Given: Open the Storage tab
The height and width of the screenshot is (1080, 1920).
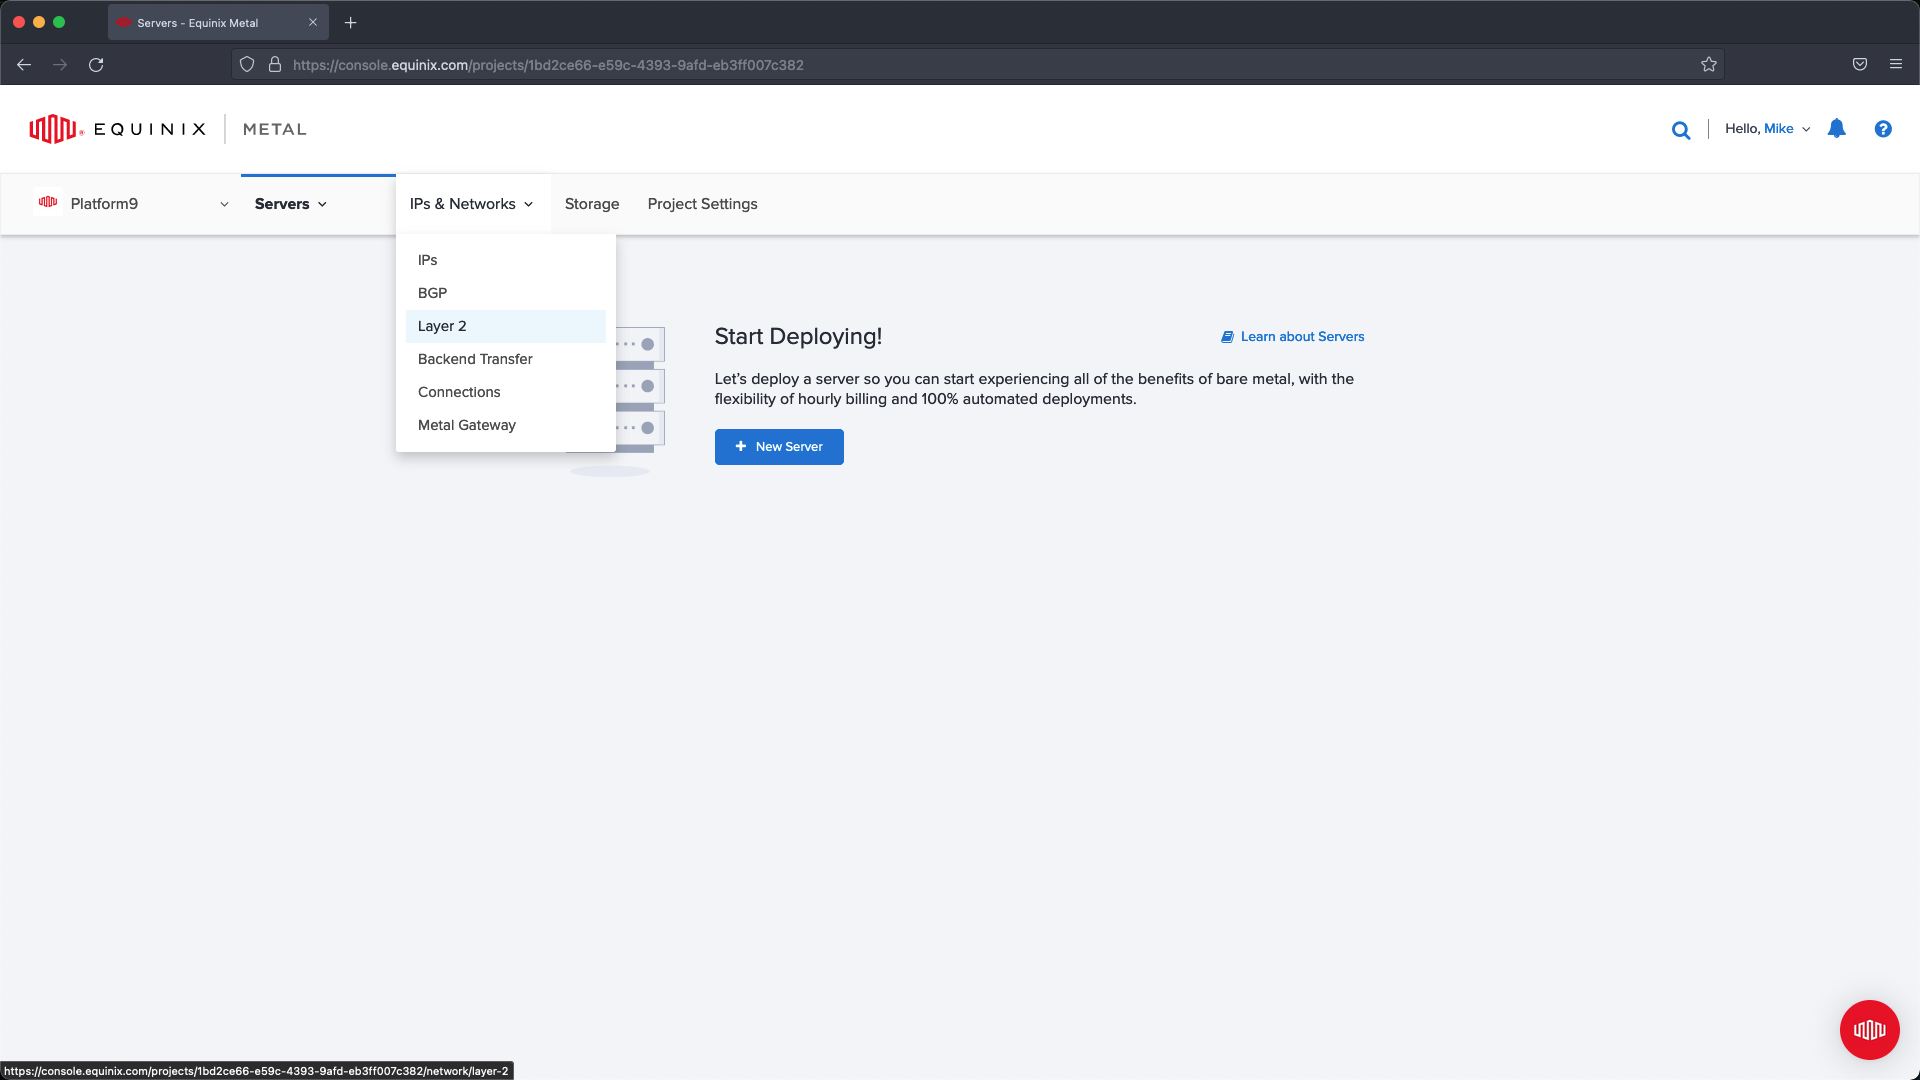Looking at the screenshot, I should click(x=592, y=204).
